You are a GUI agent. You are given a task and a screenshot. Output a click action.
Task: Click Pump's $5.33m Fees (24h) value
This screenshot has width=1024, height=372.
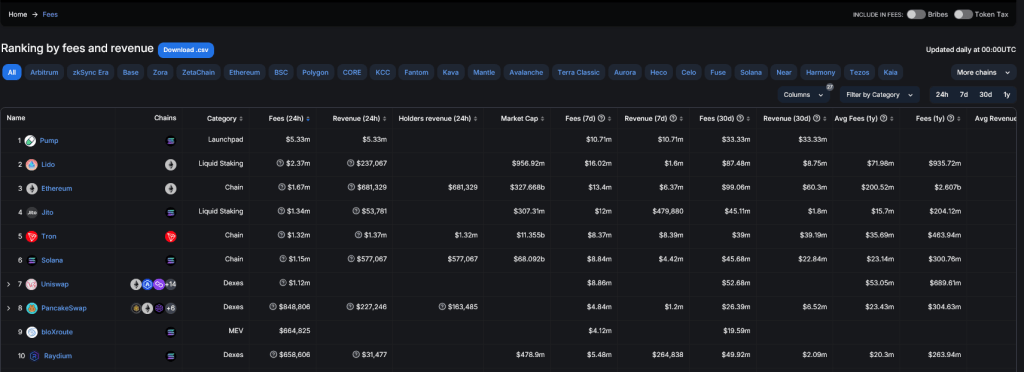(x=298, y=140)
